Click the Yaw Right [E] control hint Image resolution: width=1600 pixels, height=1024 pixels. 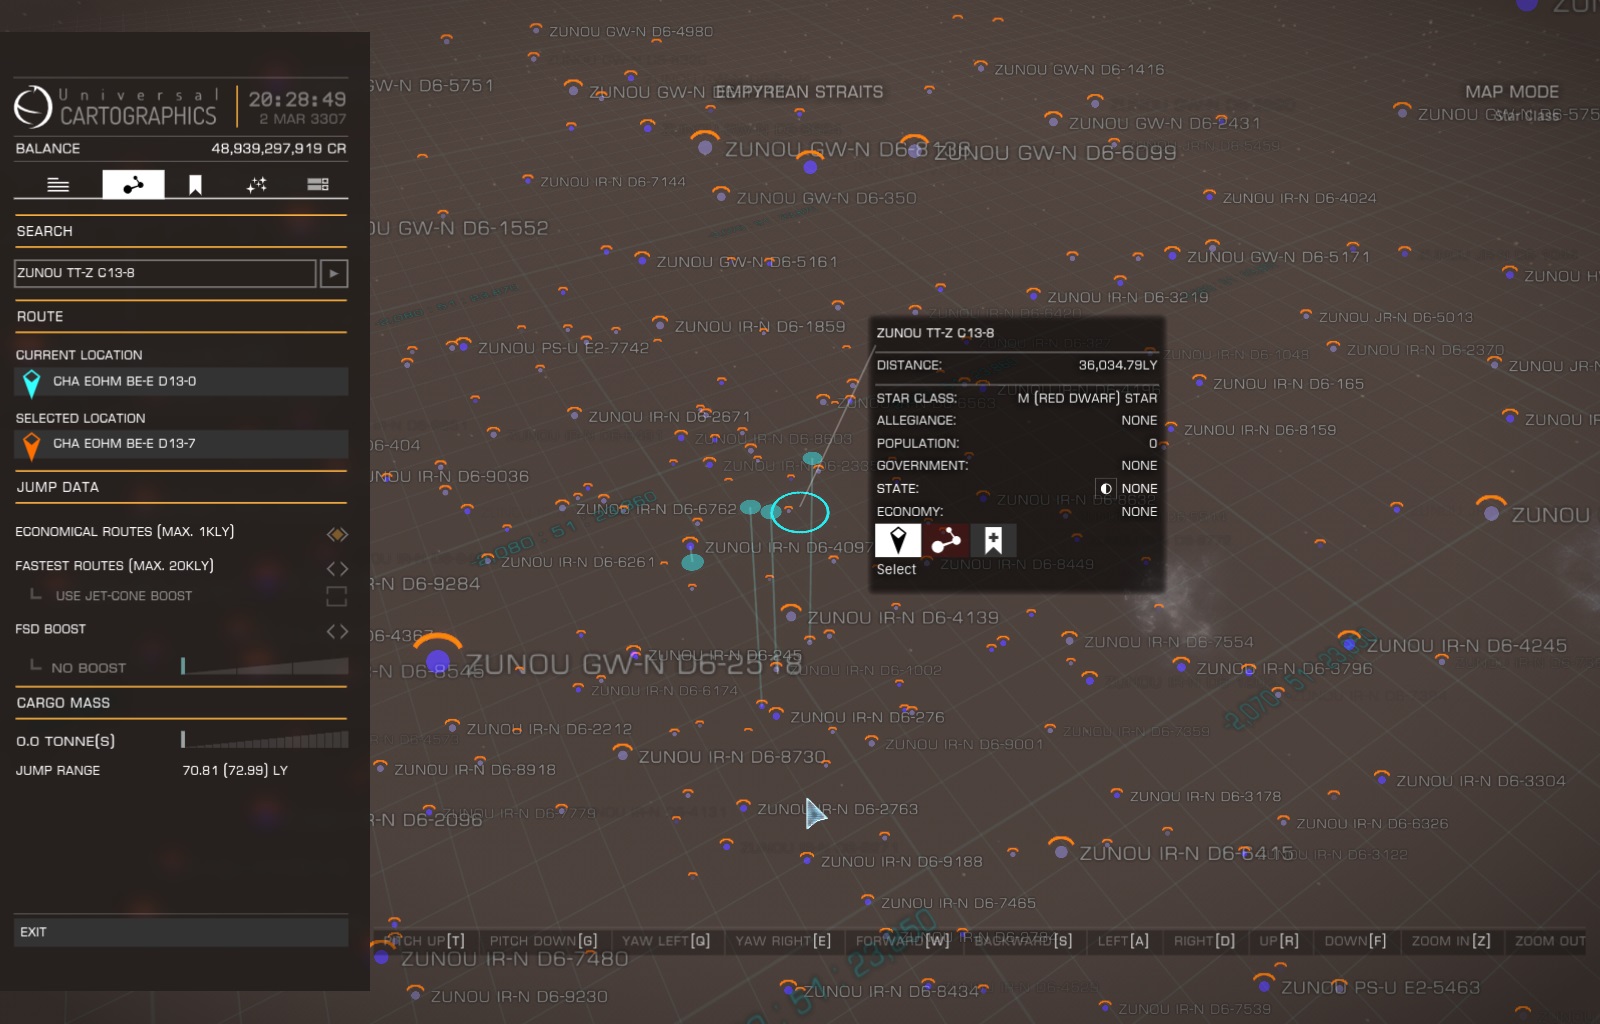tap(783, 941)
